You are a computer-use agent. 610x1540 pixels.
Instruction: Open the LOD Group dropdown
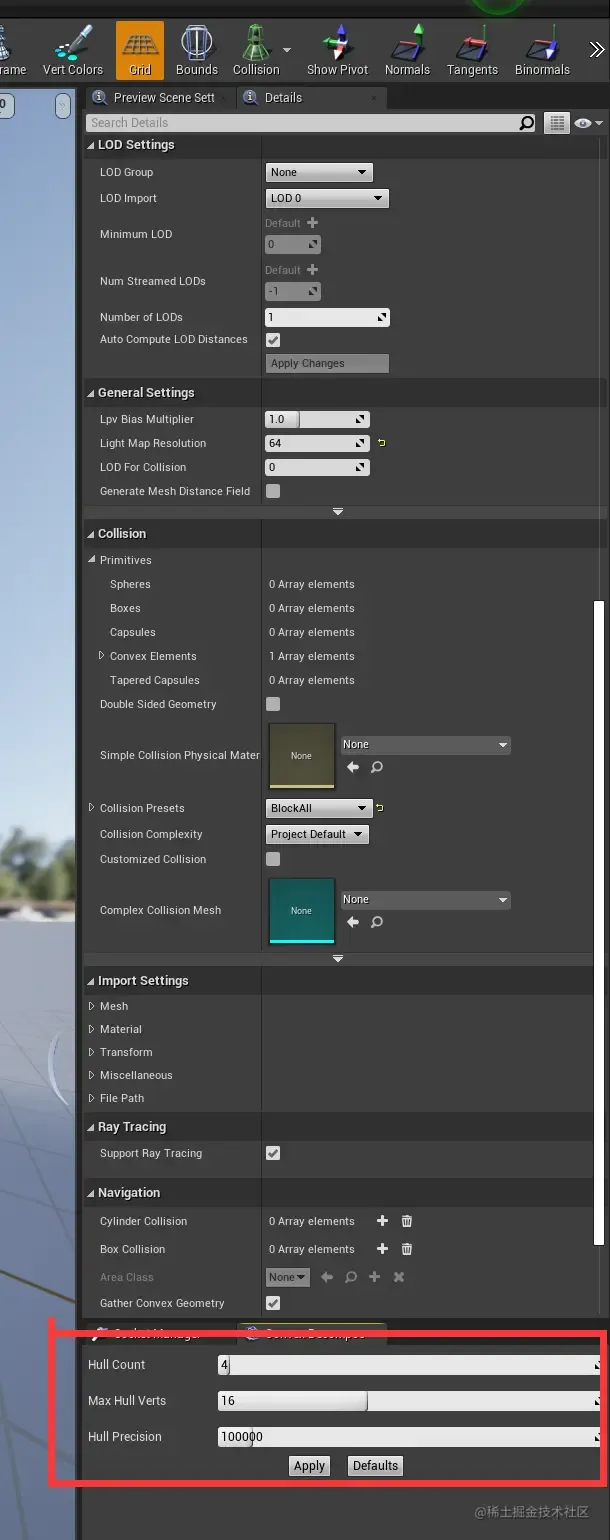319,172
